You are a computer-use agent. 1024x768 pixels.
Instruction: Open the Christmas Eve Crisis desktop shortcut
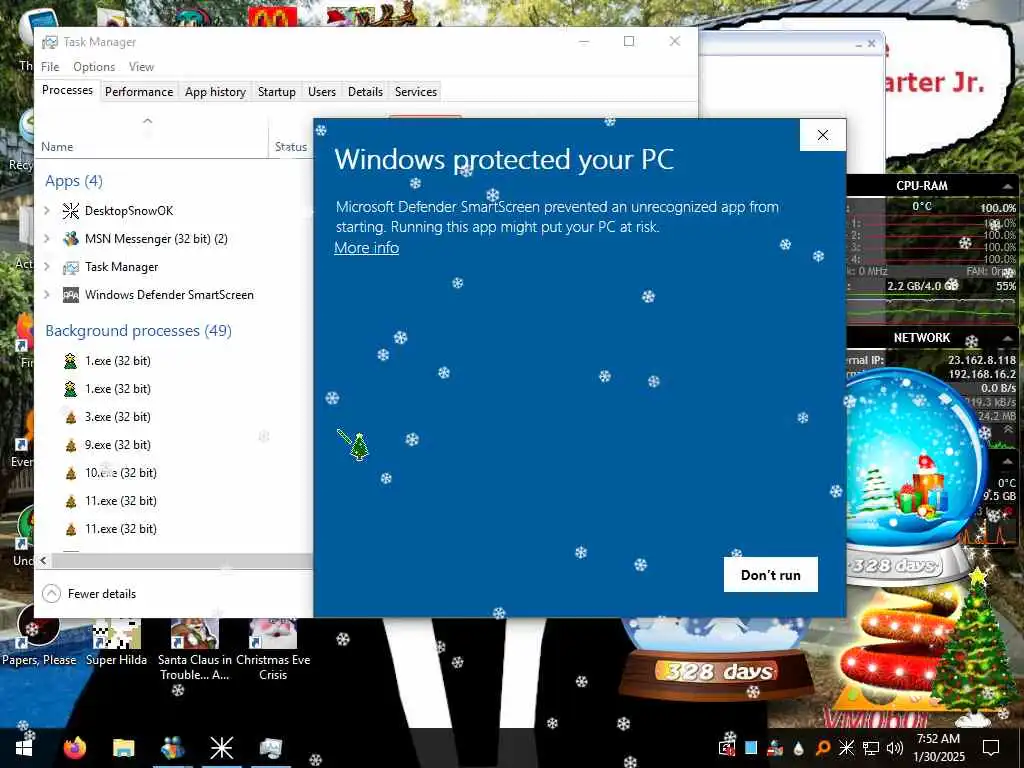point(273,649)
